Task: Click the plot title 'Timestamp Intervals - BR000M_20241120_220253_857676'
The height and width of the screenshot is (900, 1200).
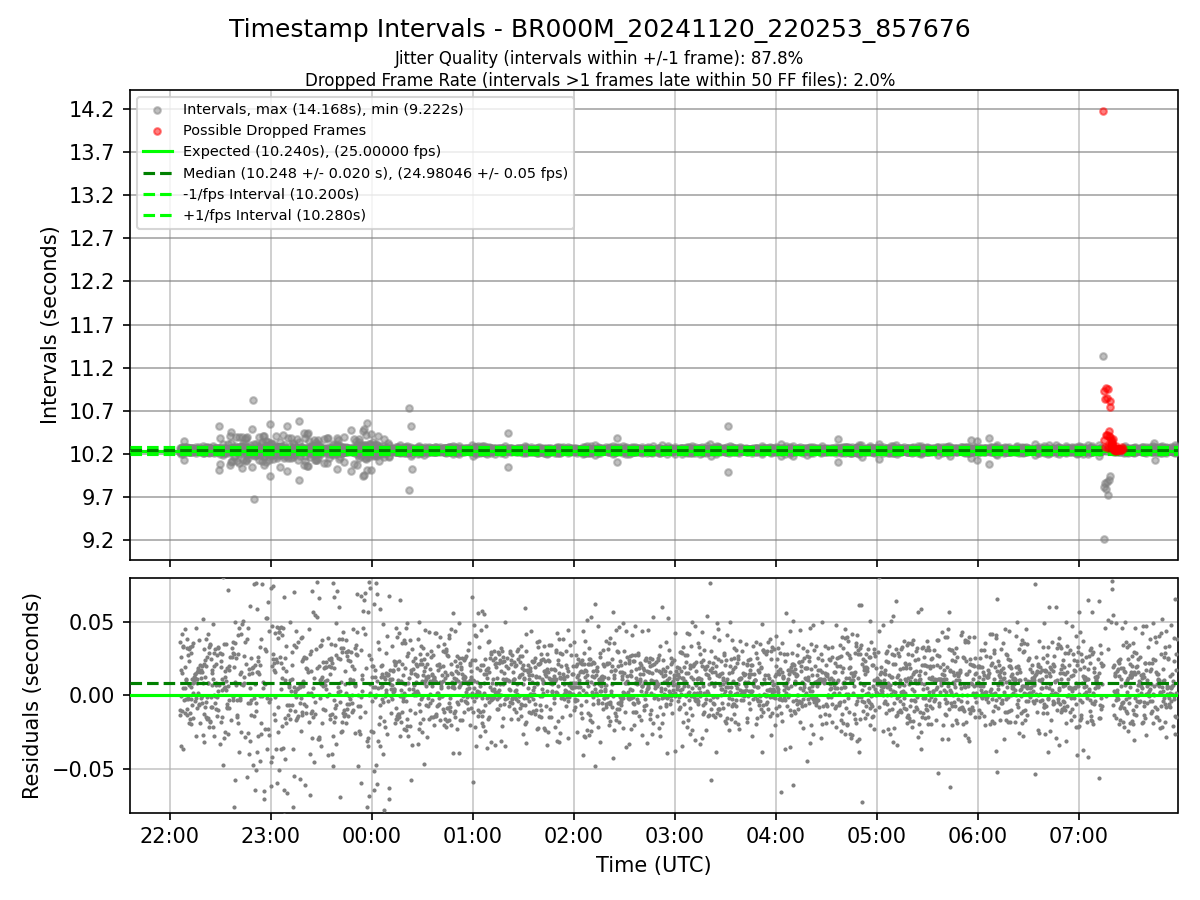Action: 599,29
